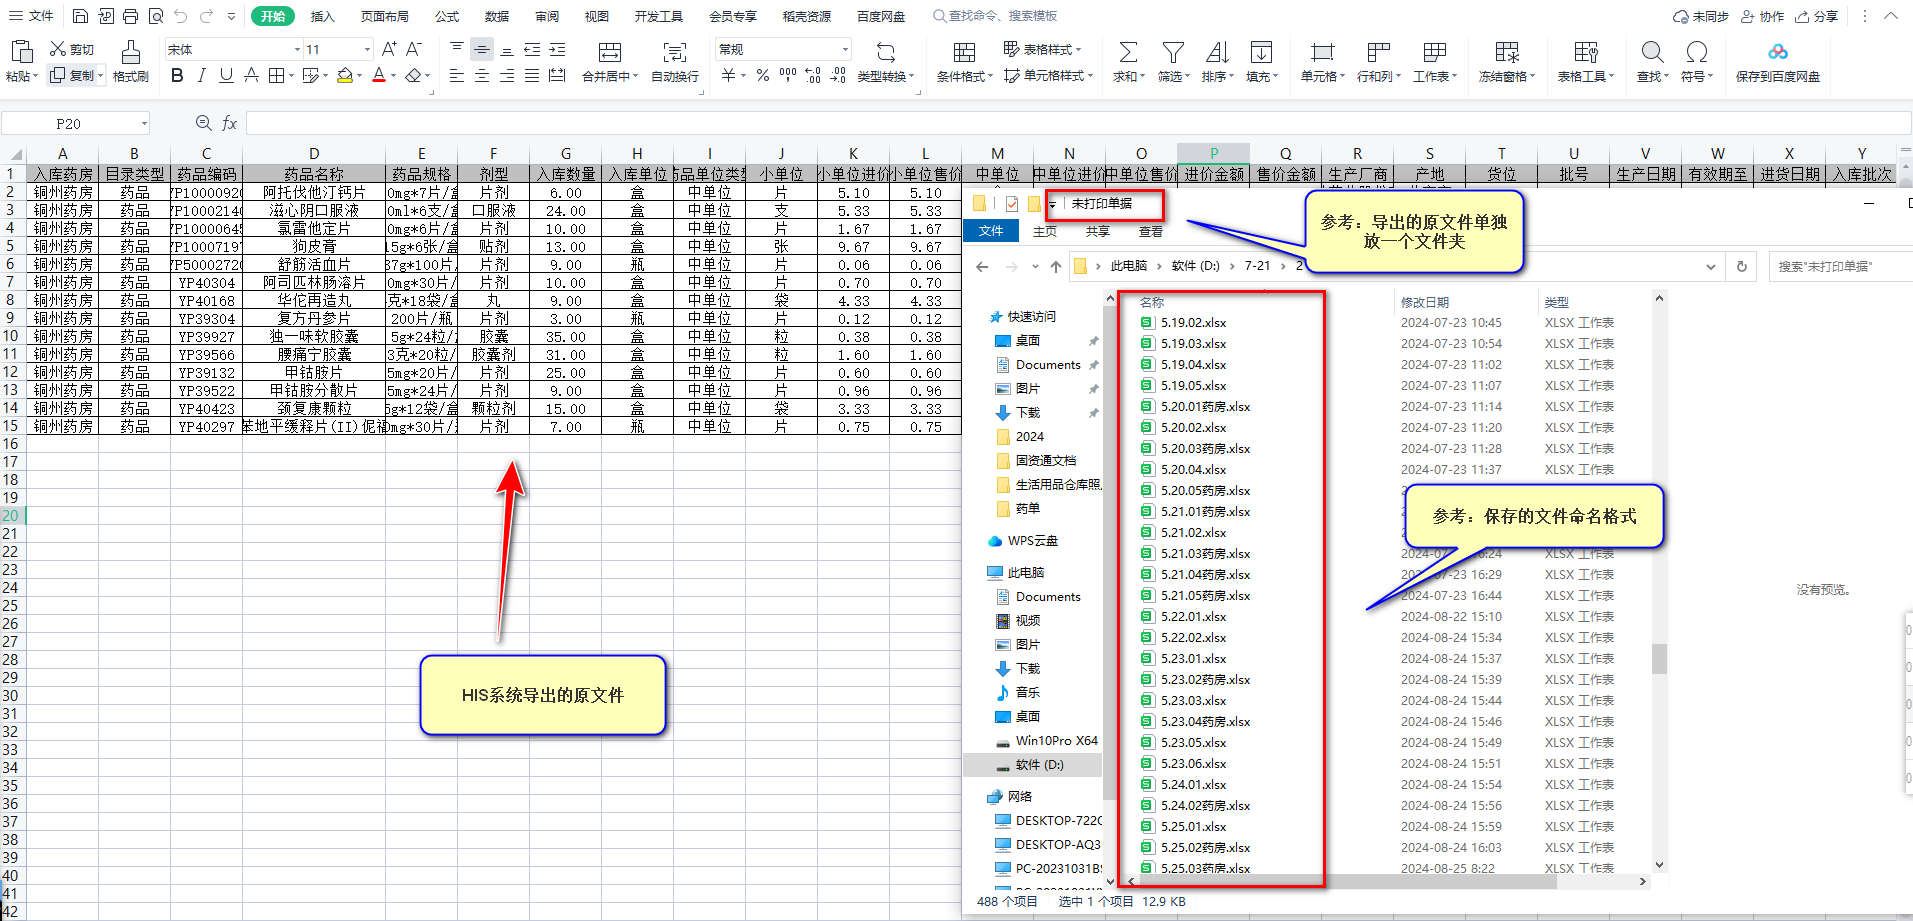This screenshot has height=921, width=1913.
Task: Switch to the 公式 (Formulas) ribbon tab
Action: (447, 16)
